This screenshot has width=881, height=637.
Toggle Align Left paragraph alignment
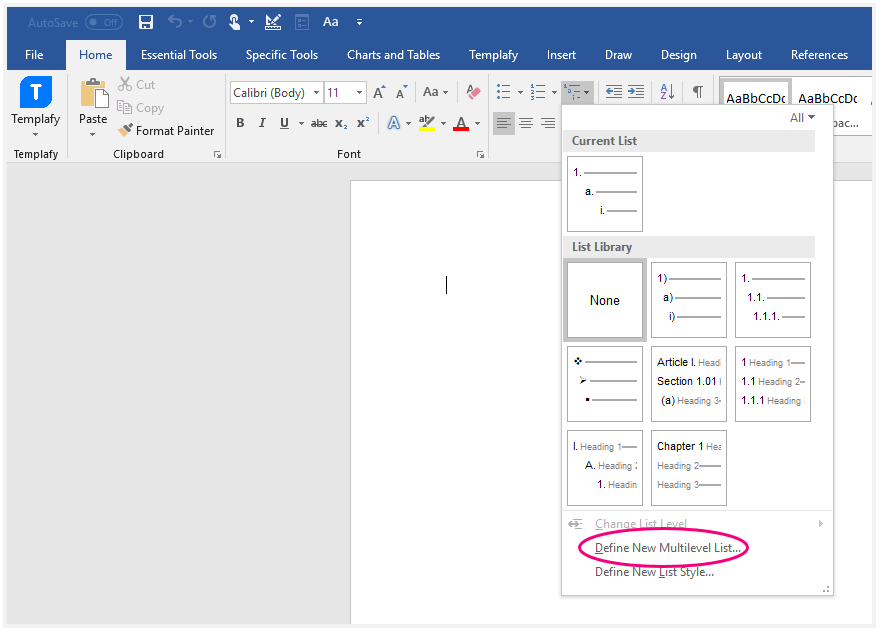(504, 123)
